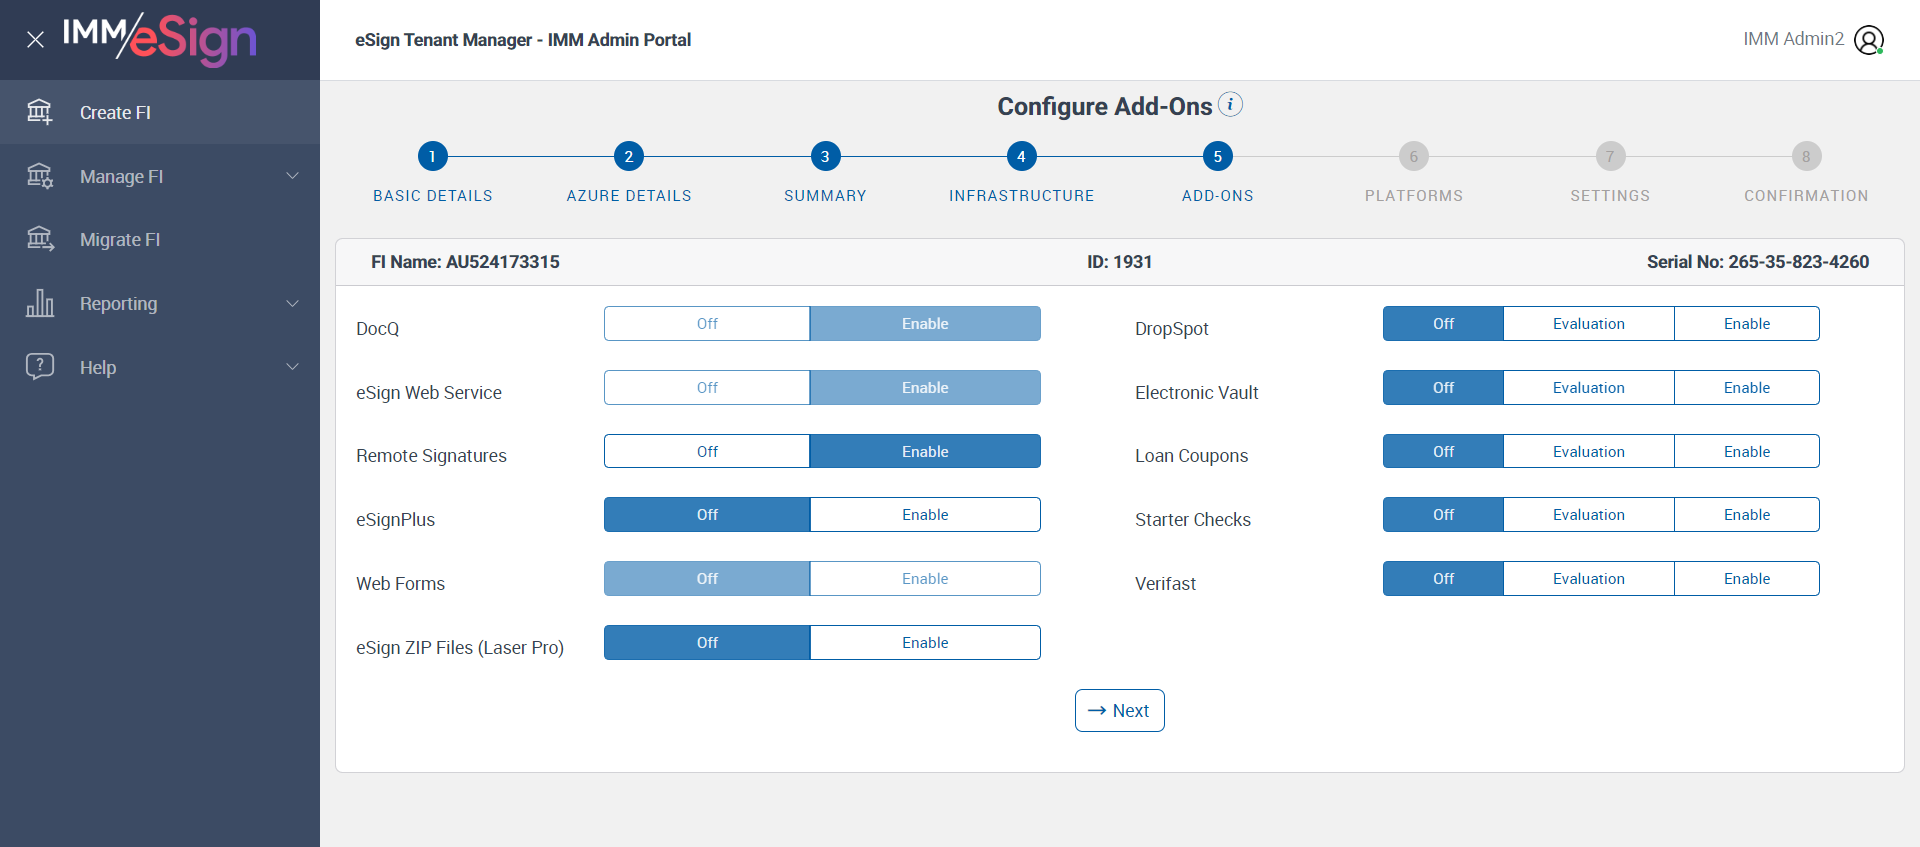
Task: Expand the Help submenu chevron
Action: click(x=292, y=367)
